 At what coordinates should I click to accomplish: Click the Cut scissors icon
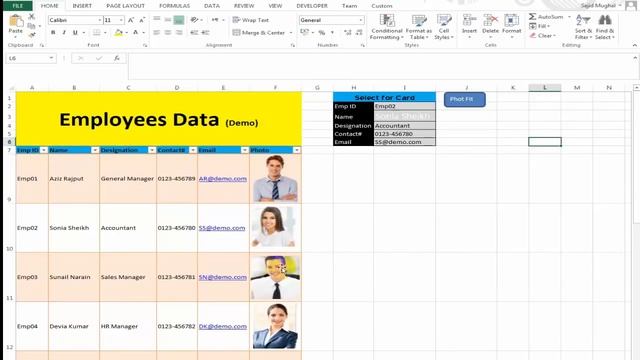pyautogui.click(x=31, y=17)
